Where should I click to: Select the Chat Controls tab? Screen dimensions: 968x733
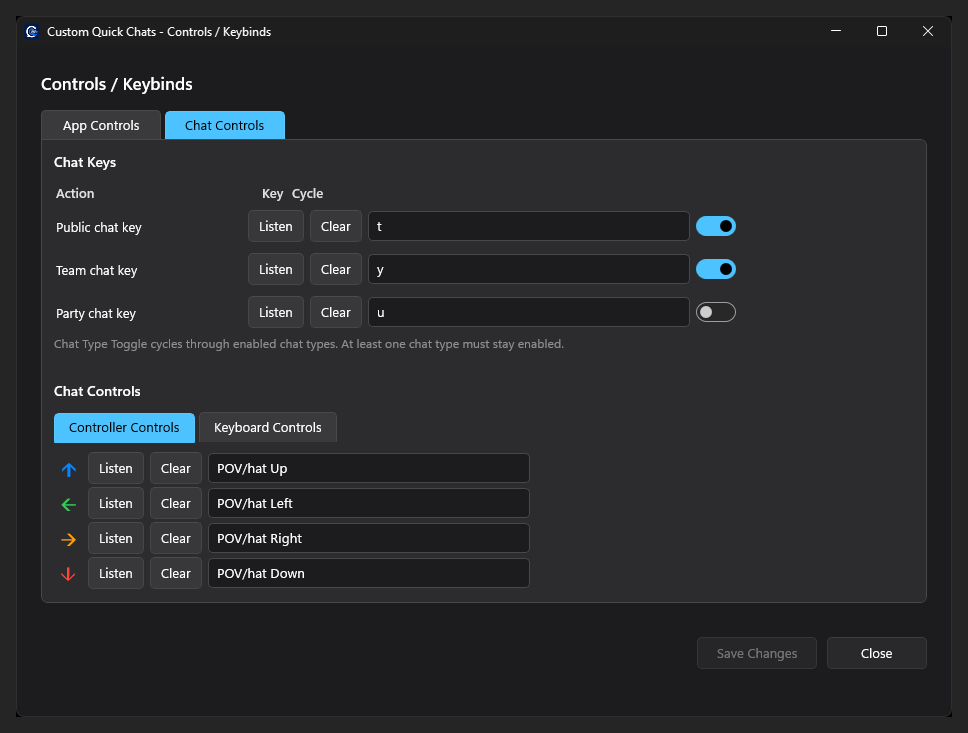(x=225, y=125)
